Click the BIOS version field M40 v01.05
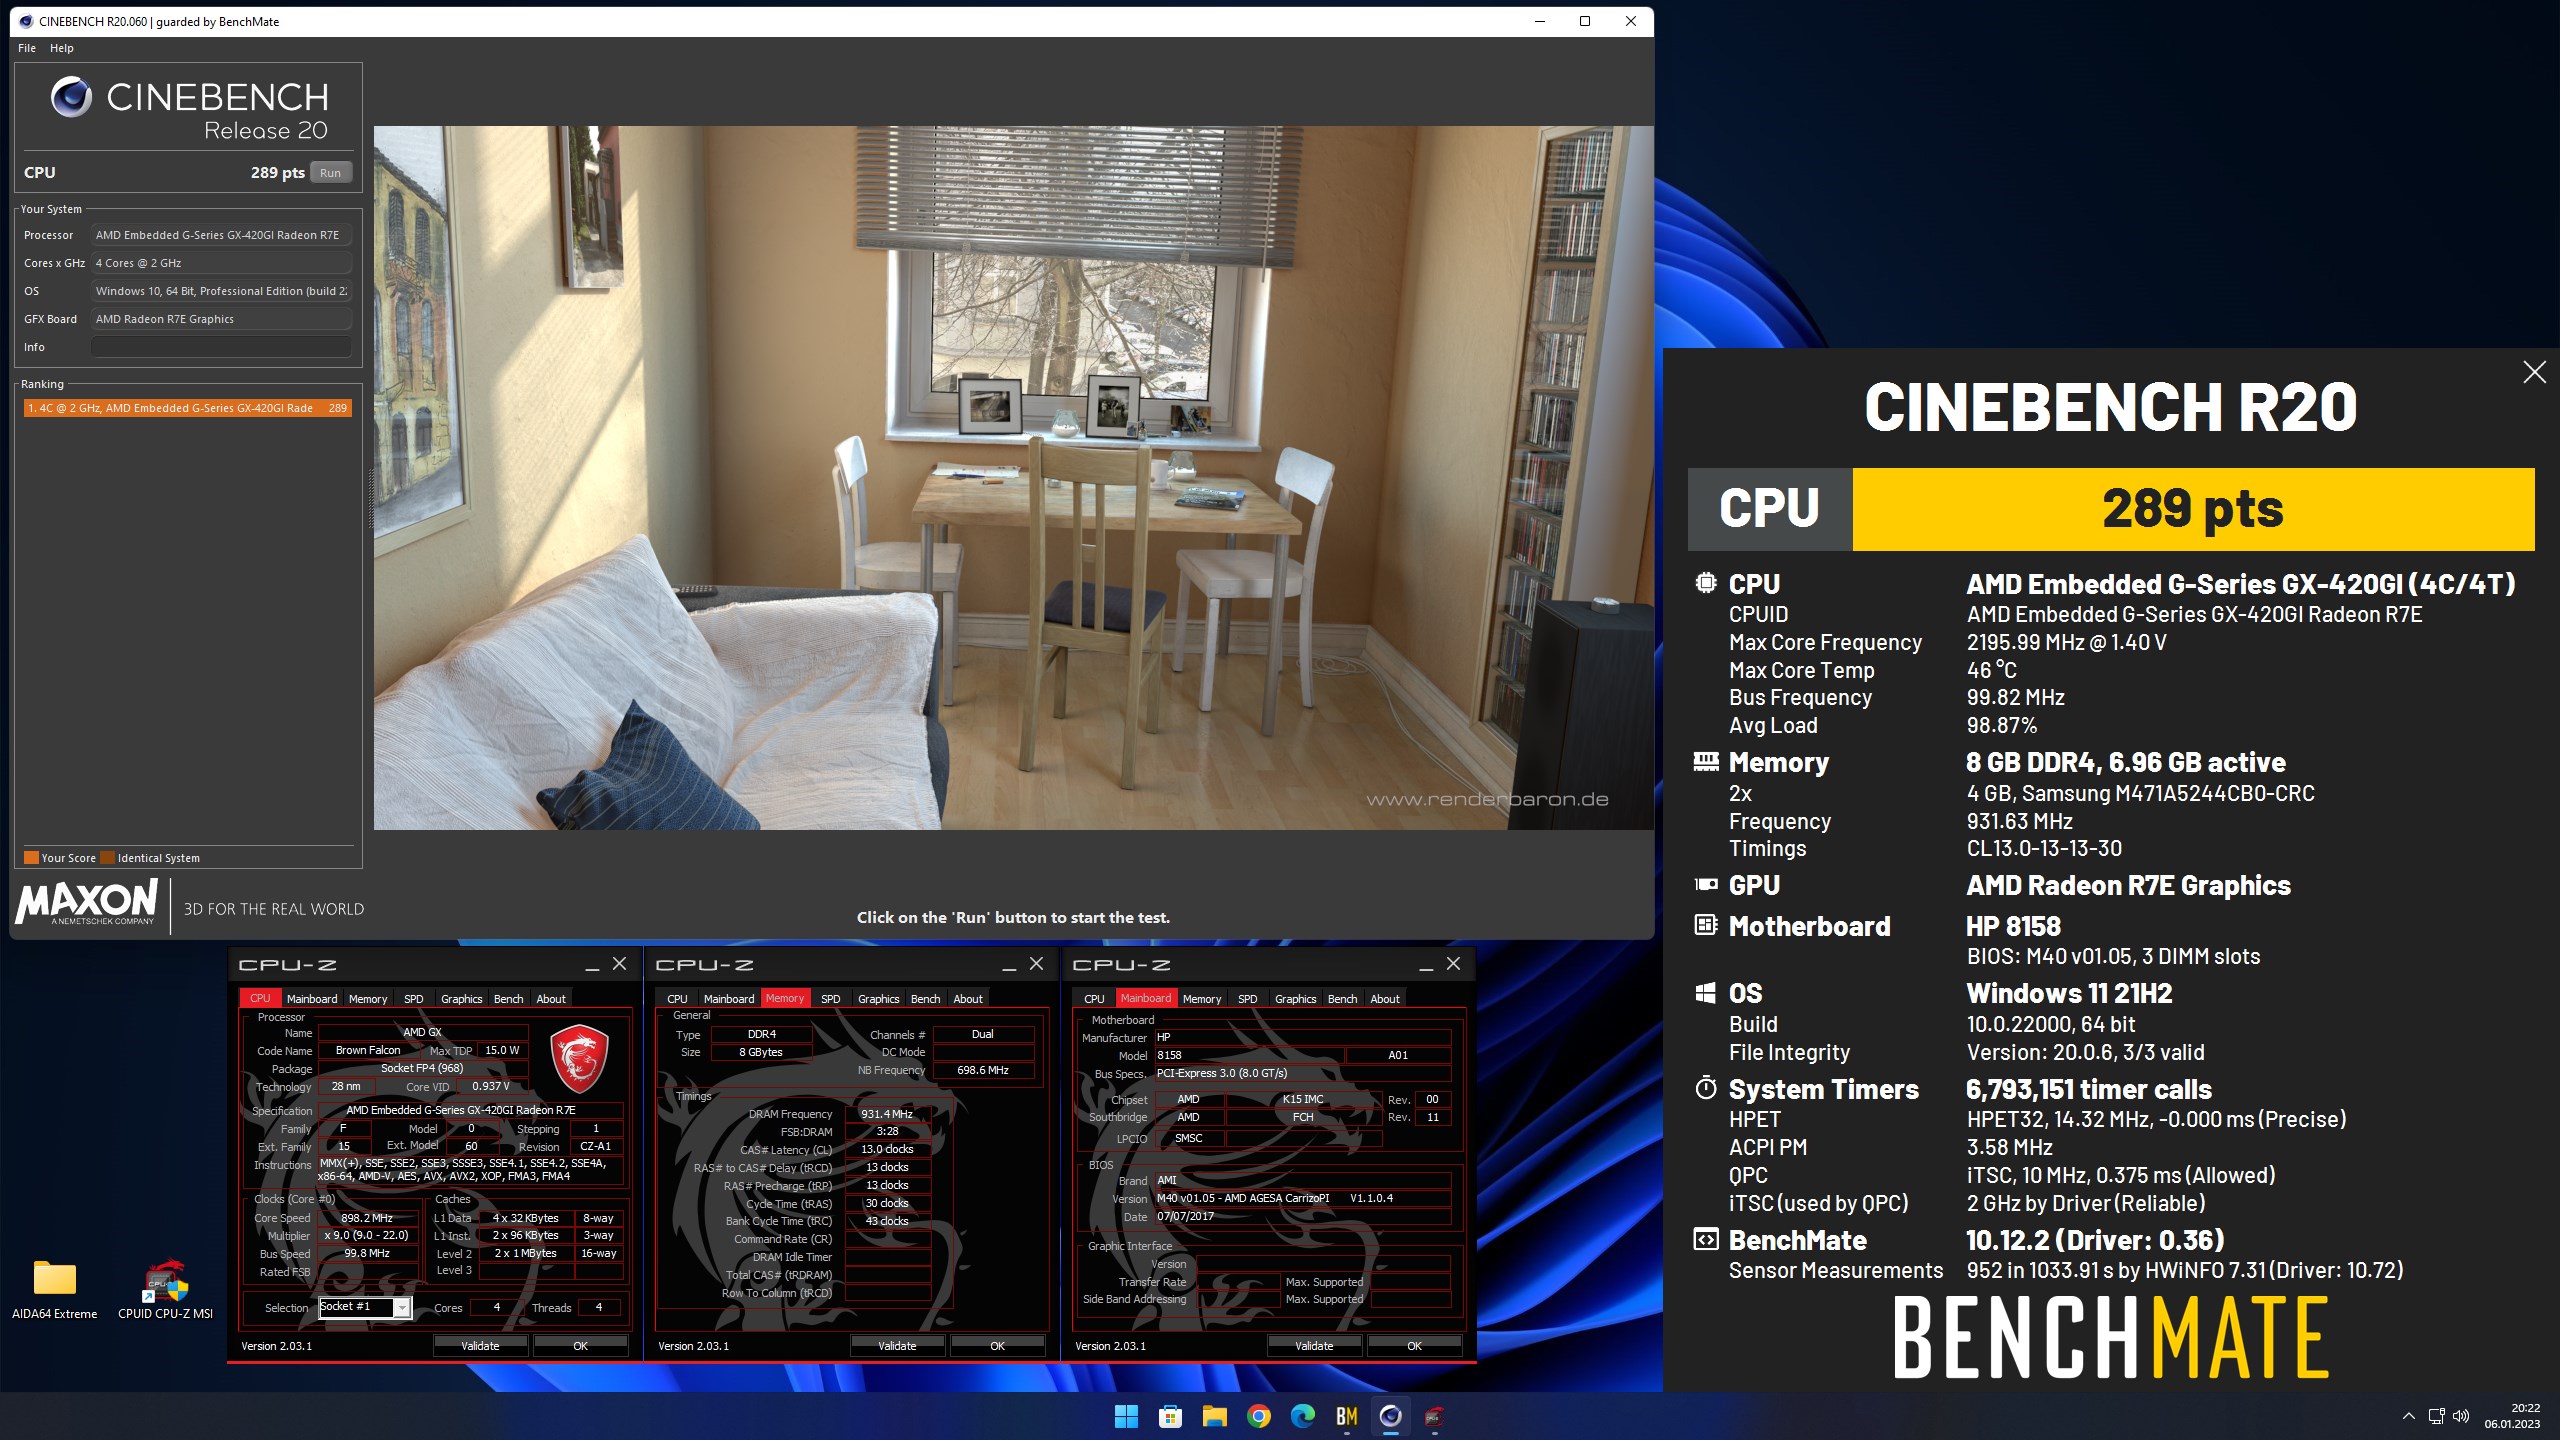This screenshot has height=1440, width=2560. (1302, 1198)
